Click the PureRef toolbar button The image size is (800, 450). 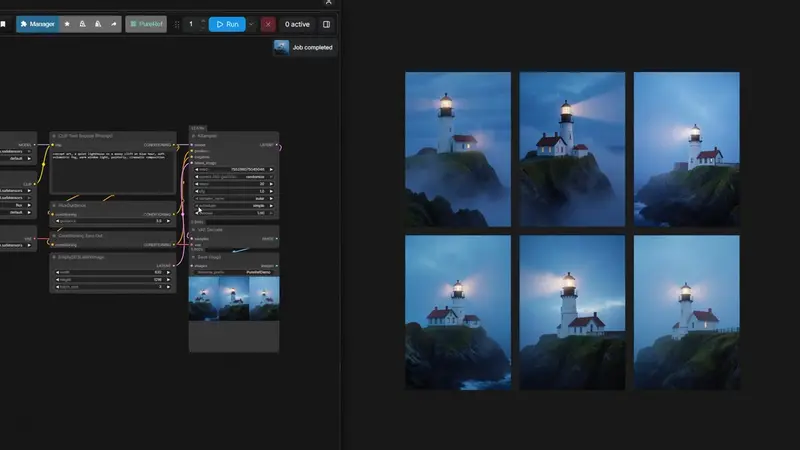coord(146,24)
